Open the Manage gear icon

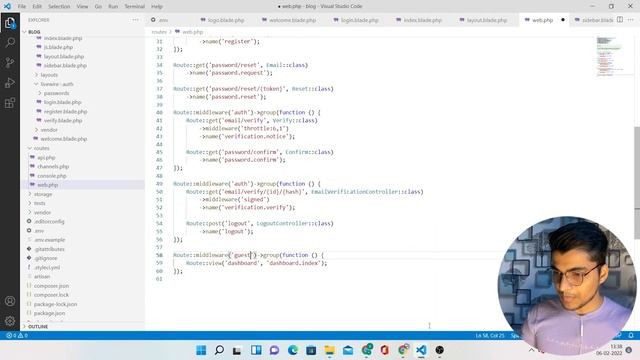(10, 321)
